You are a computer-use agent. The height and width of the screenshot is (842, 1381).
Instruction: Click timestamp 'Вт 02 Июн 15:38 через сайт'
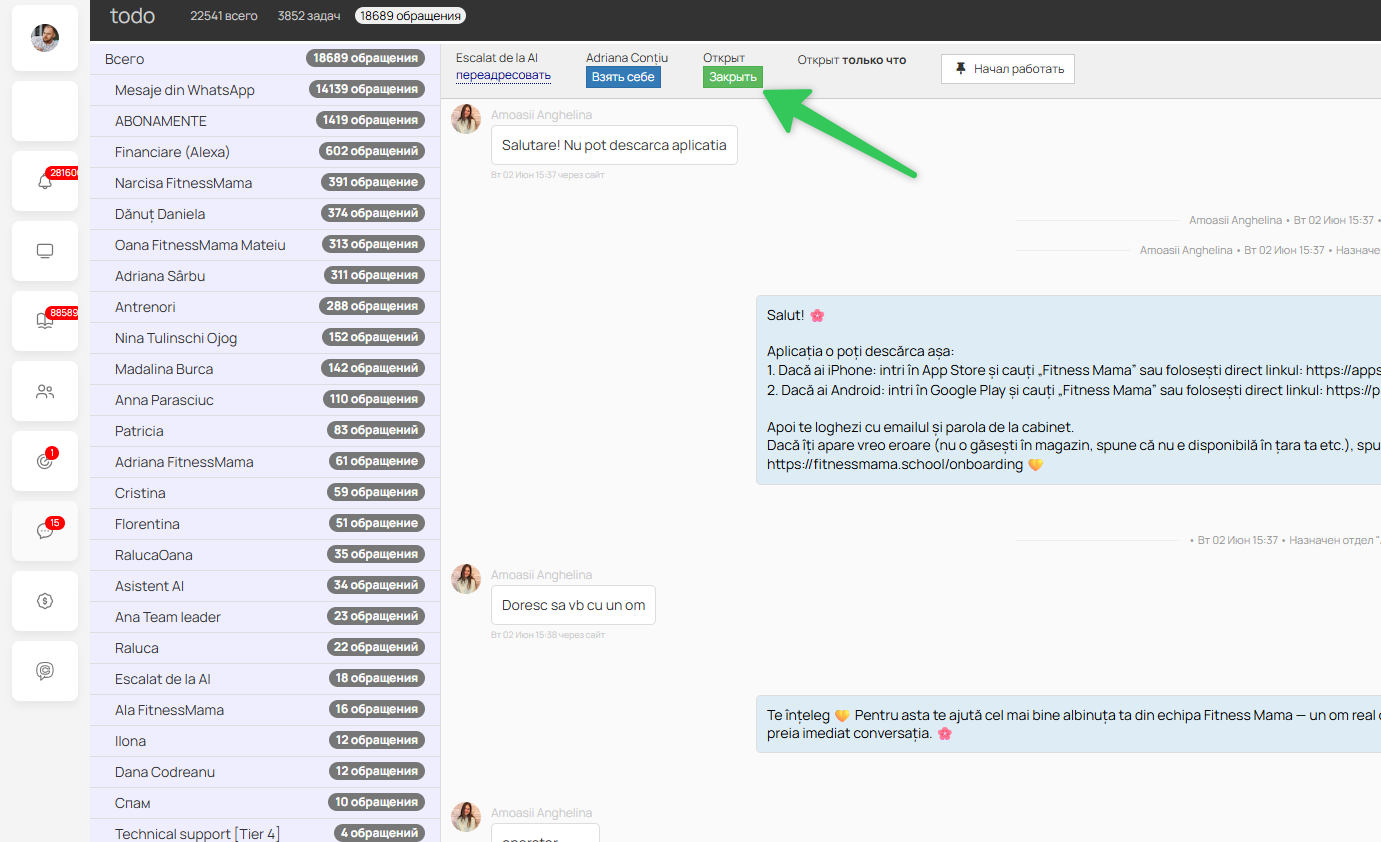click(x=548, y=635)
